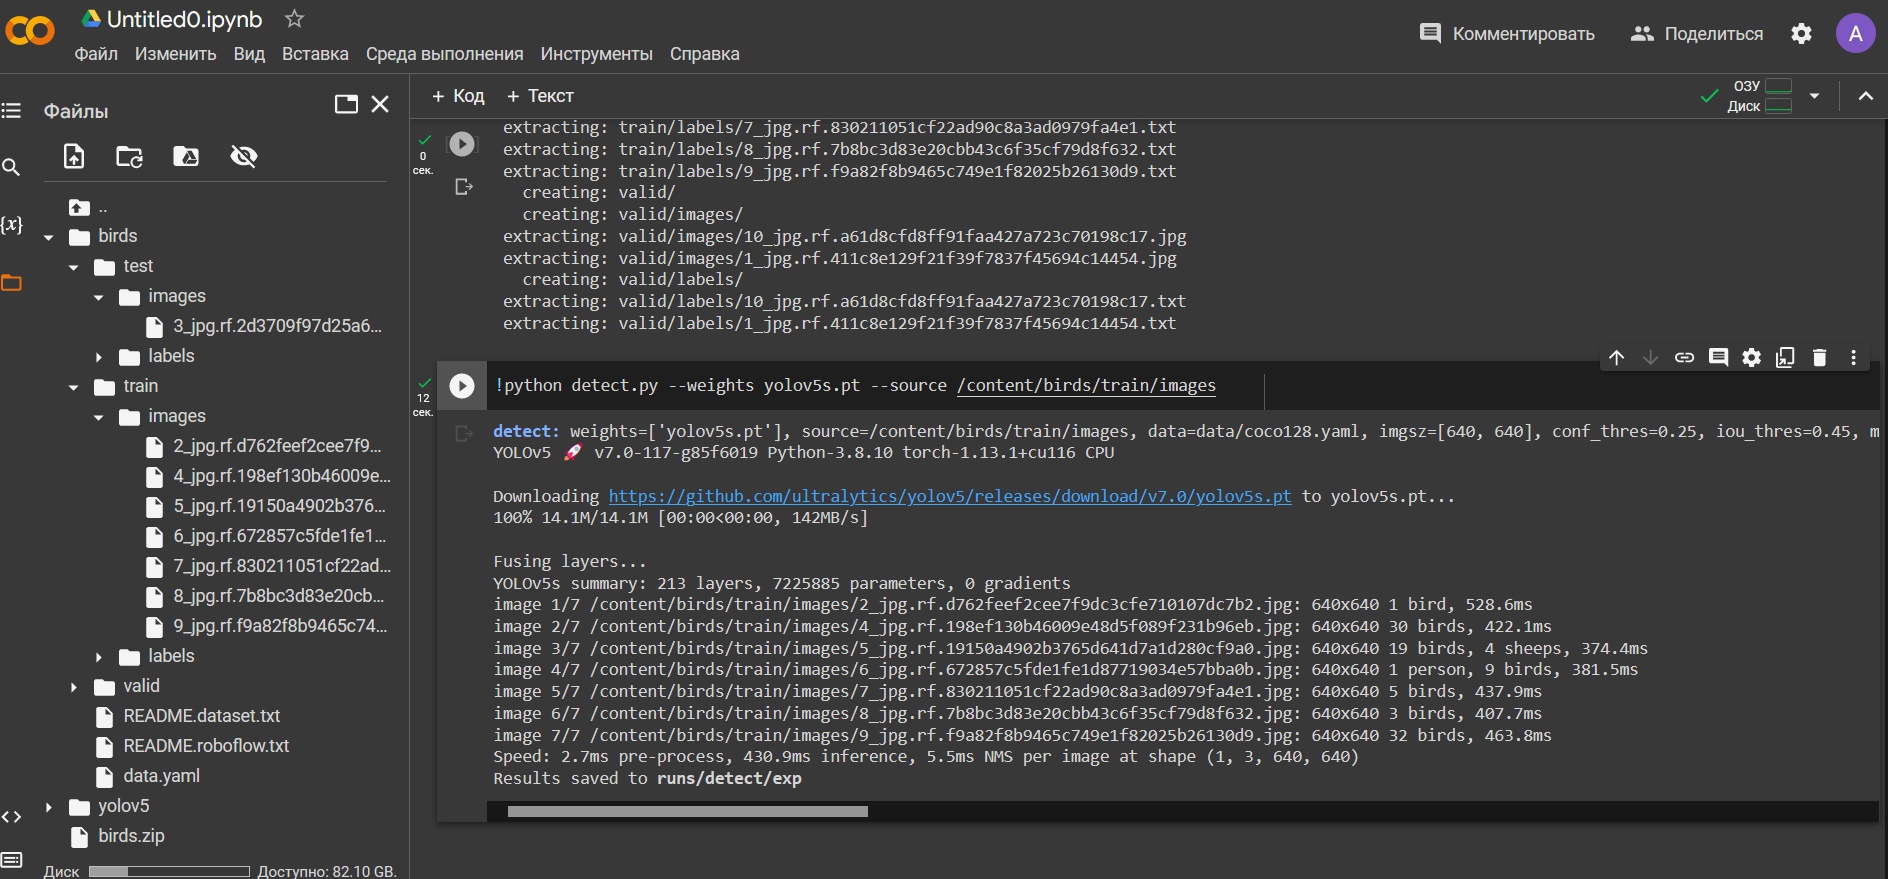1888x879 pixels.
Task: Open the Вставка menu
Action: [x=315, y=54]
